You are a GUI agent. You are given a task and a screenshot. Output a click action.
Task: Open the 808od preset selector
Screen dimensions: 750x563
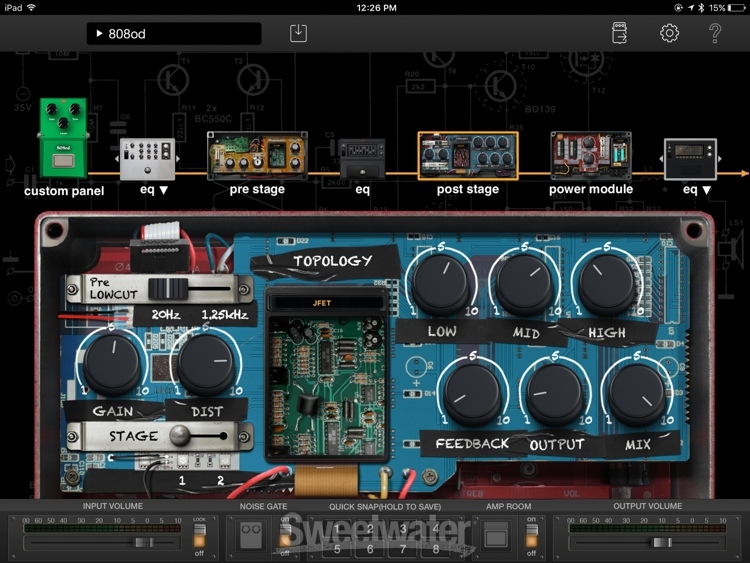174,33
